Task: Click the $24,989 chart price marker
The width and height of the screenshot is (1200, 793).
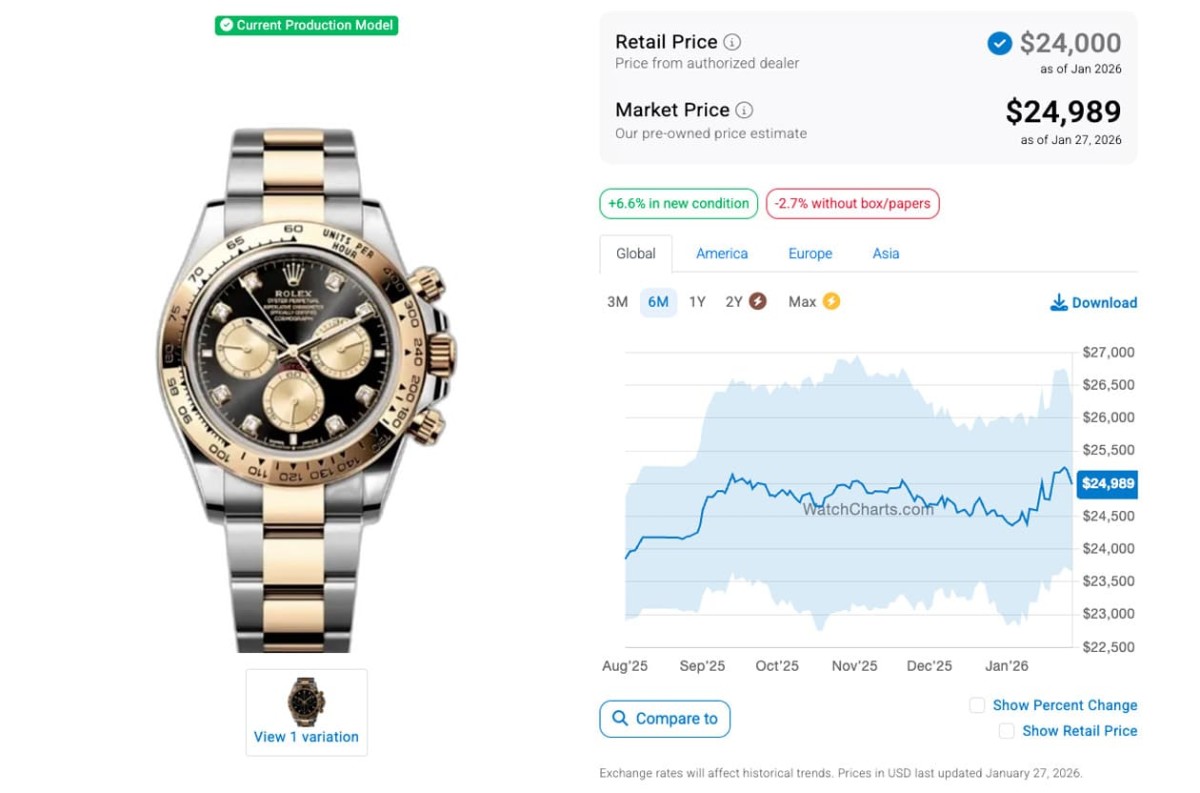Action: coord(1108,484)
